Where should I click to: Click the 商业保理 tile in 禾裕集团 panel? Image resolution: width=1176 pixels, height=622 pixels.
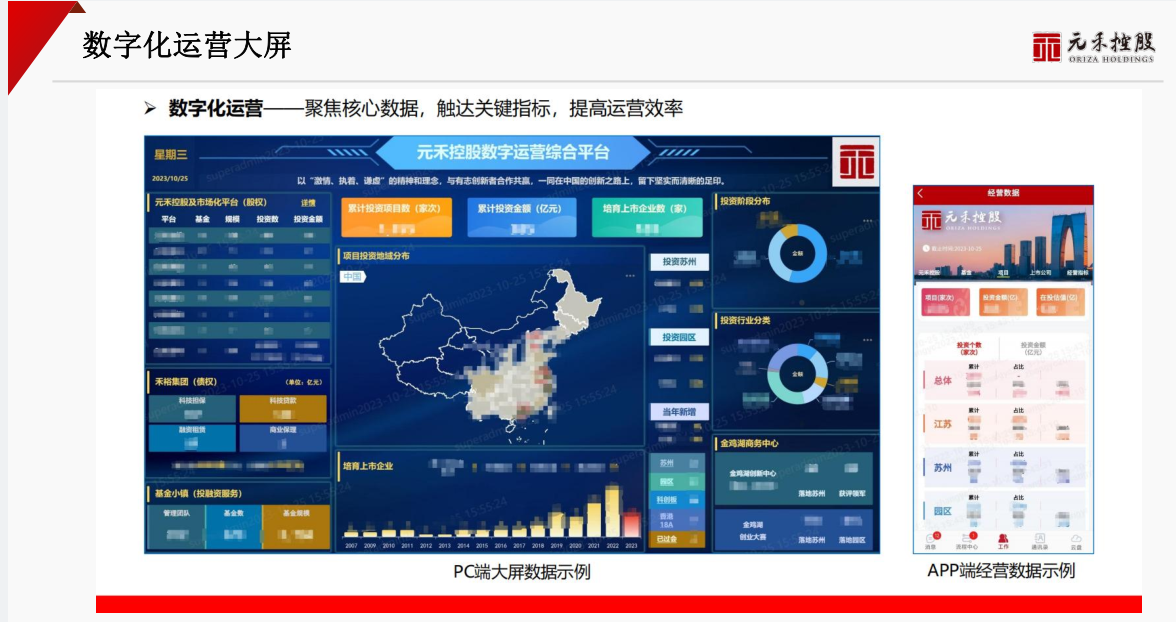tap(283, 438)
